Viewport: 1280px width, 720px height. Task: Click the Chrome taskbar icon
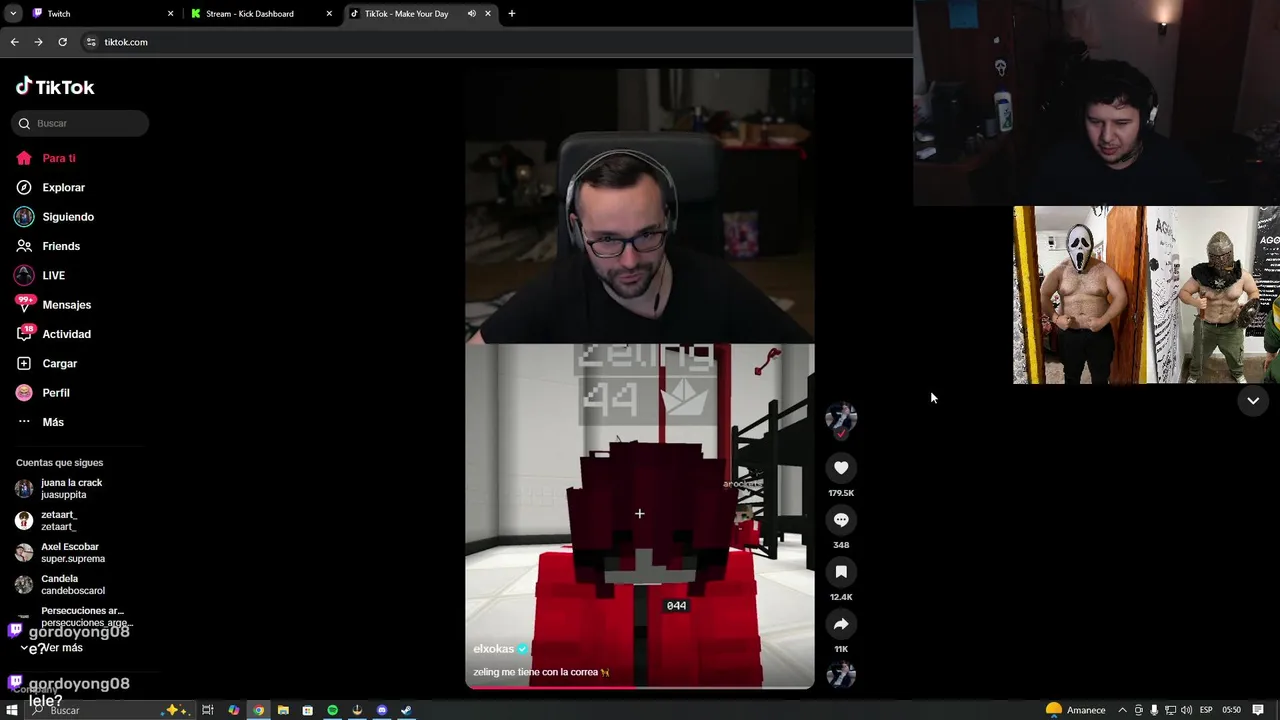click(x=259, y=710)
